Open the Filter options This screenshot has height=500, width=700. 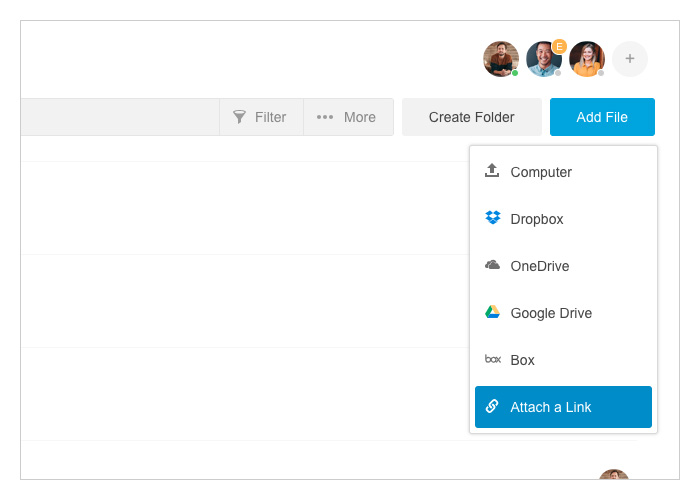[x=261, y=117]
